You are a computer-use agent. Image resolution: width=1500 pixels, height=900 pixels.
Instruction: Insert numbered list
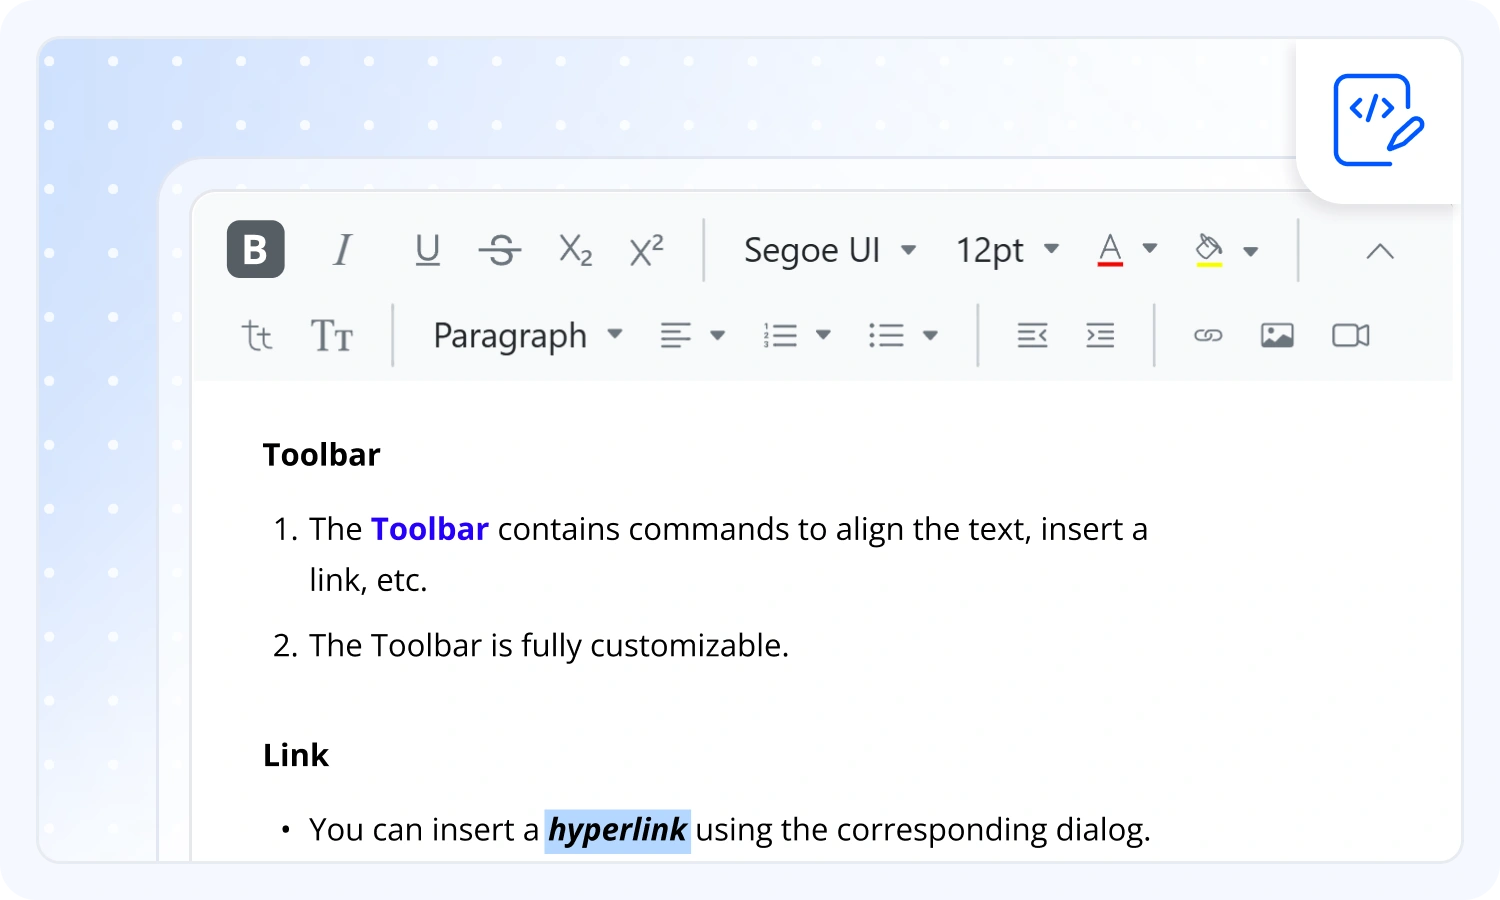coord(780,335)
